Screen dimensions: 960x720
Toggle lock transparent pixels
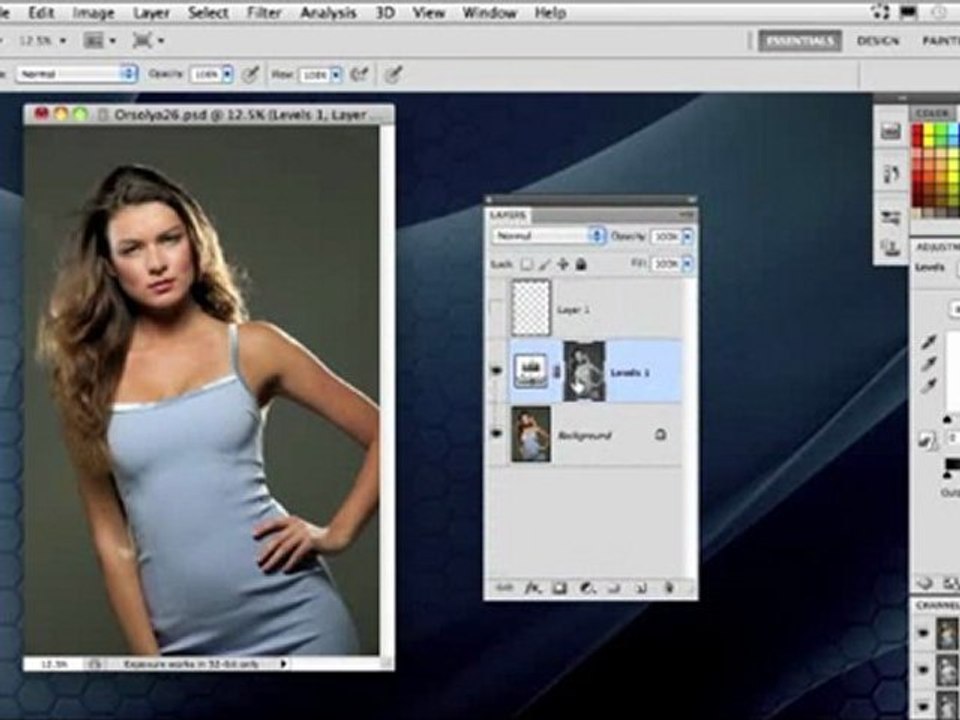tap(527, 264)
